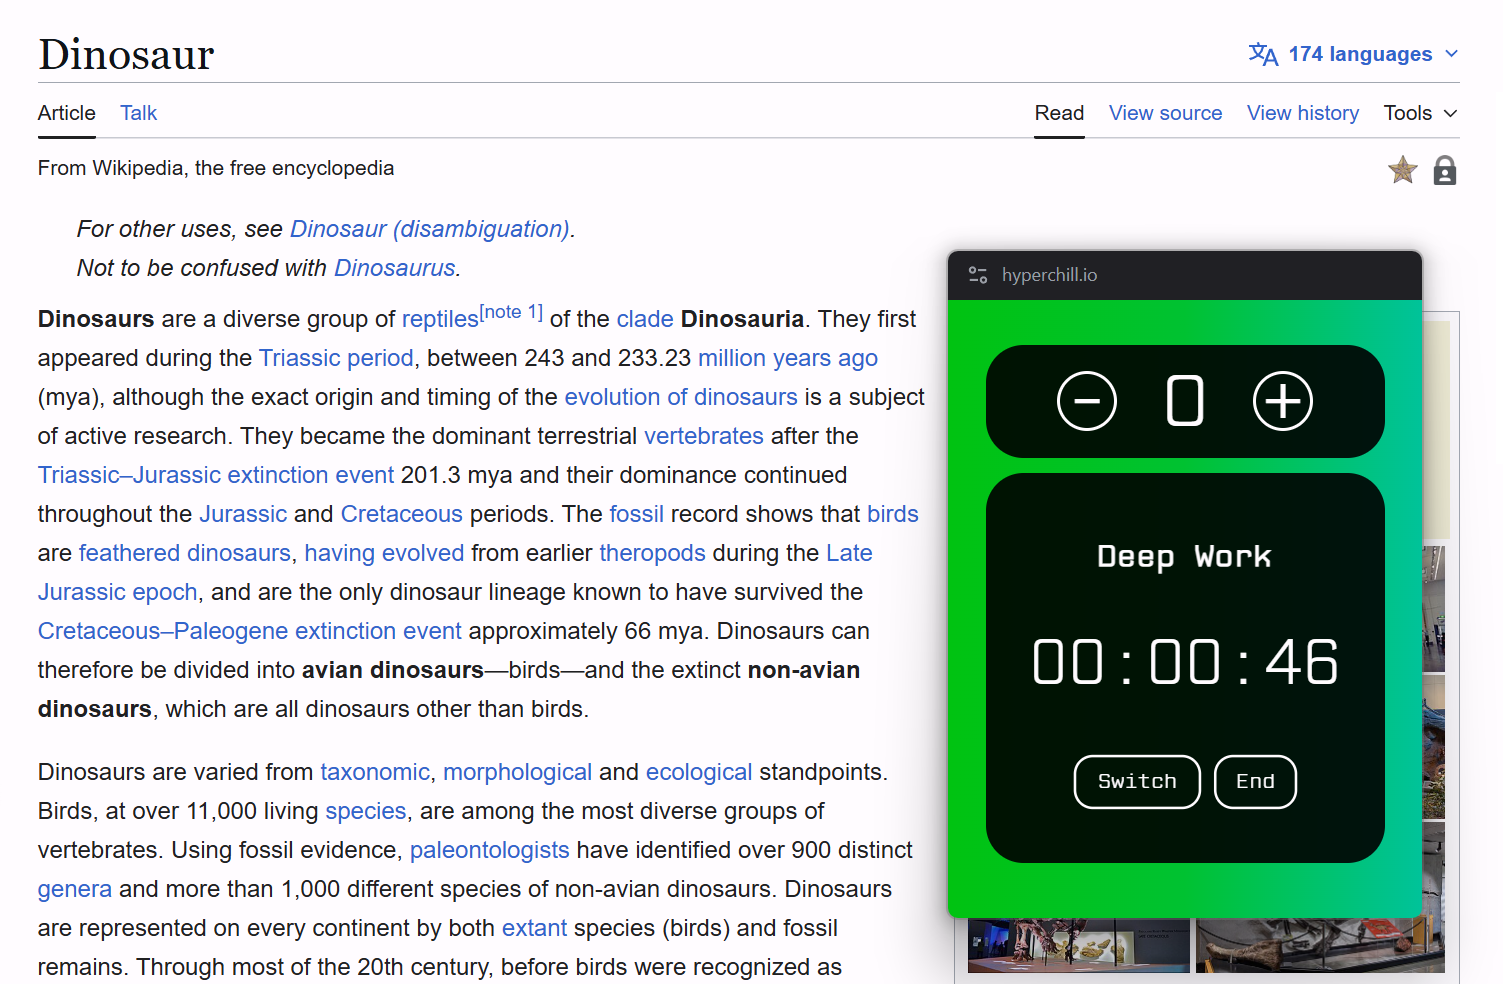Switch to the Talk tab

pos(138,113)
